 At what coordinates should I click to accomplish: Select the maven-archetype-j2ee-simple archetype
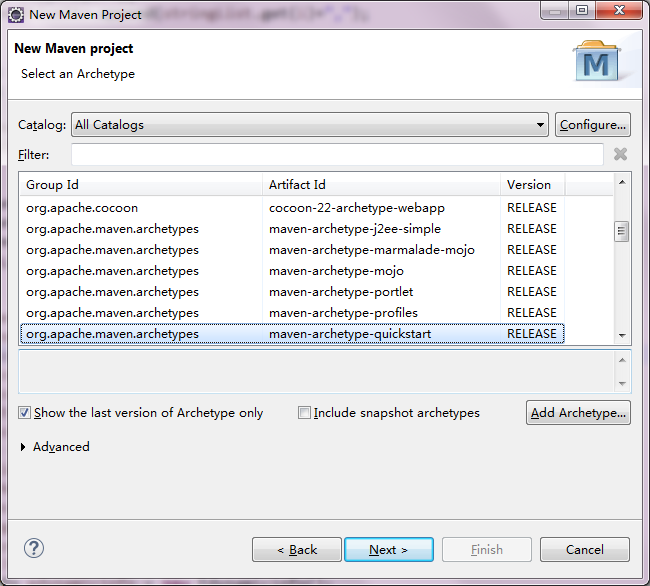click(292, 229)
